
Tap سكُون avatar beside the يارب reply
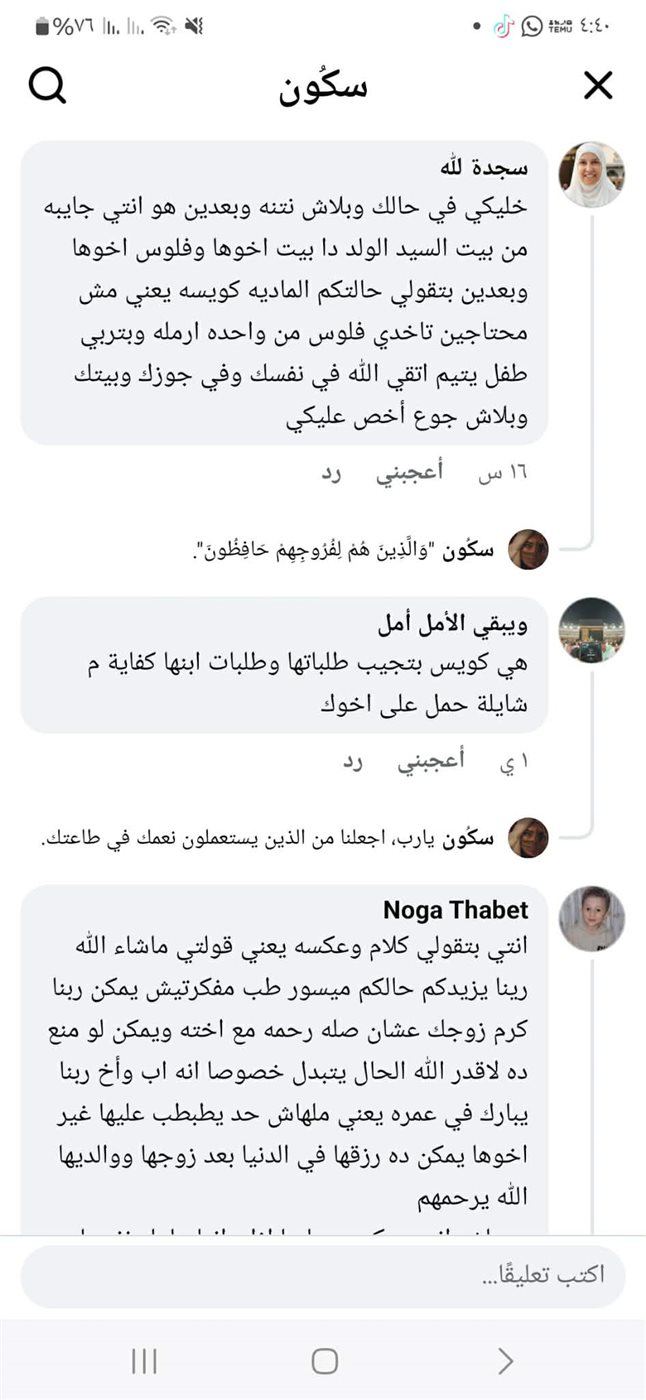528,838
